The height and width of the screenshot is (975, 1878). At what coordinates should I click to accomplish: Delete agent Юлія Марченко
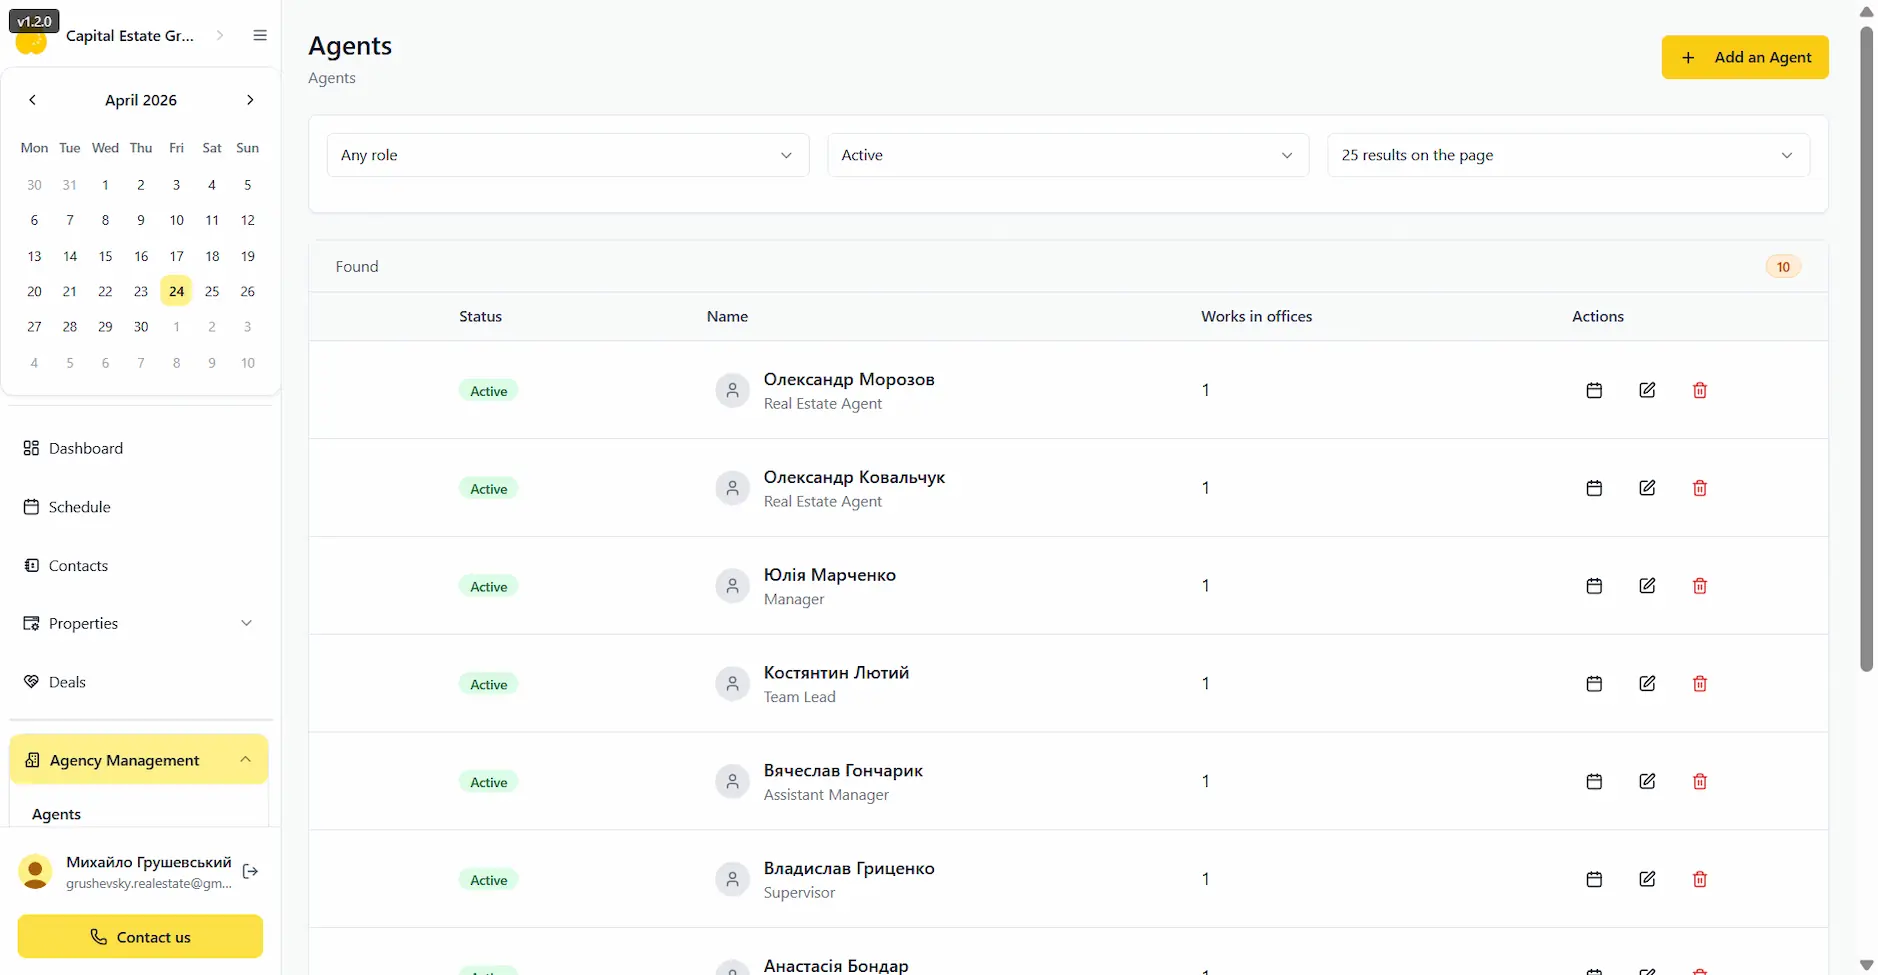1700,586
